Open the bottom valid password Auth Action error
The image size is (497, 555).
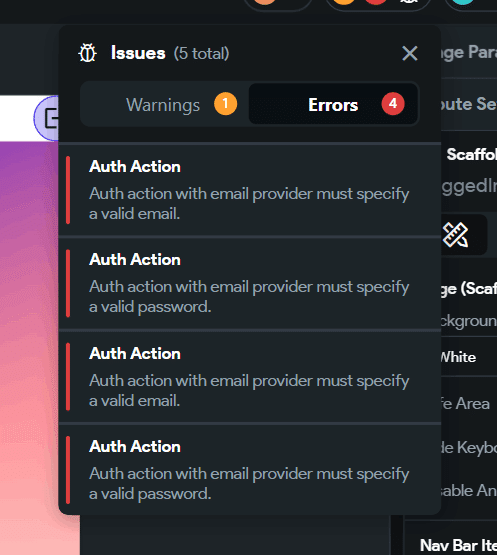point(250,470)
